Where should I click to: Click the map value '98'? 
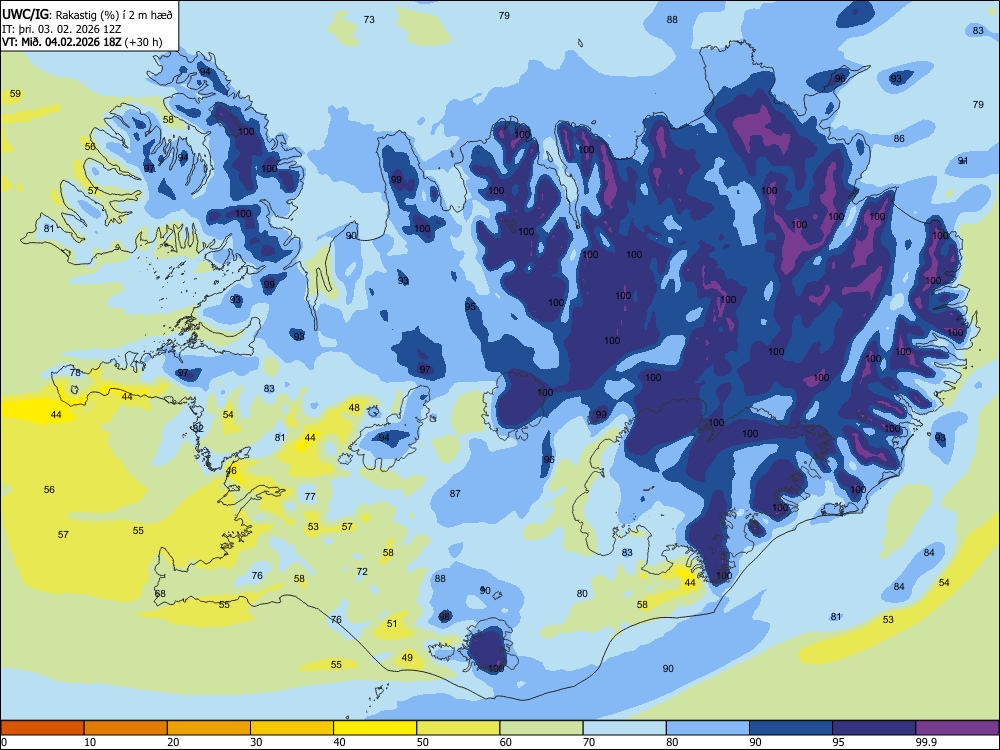445,617
